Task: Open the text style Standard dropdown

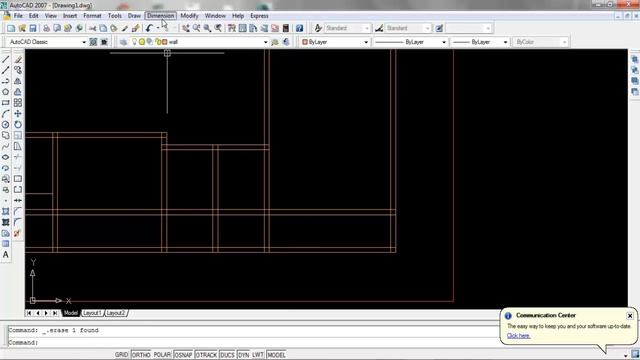Action: (x=367, y=28)
